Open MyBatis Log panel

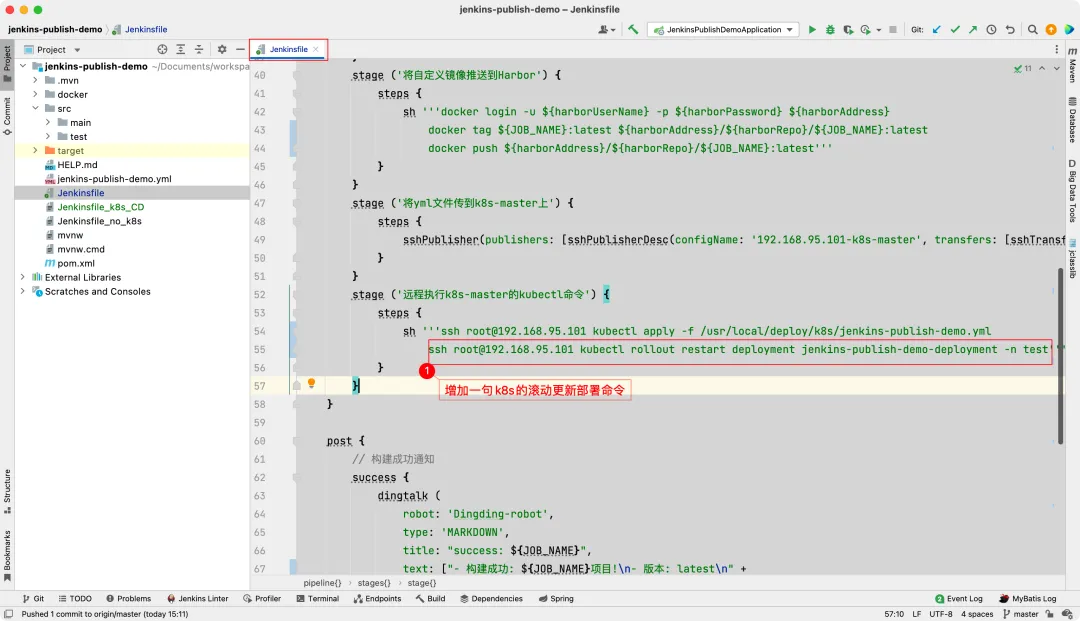[1027, 598]
